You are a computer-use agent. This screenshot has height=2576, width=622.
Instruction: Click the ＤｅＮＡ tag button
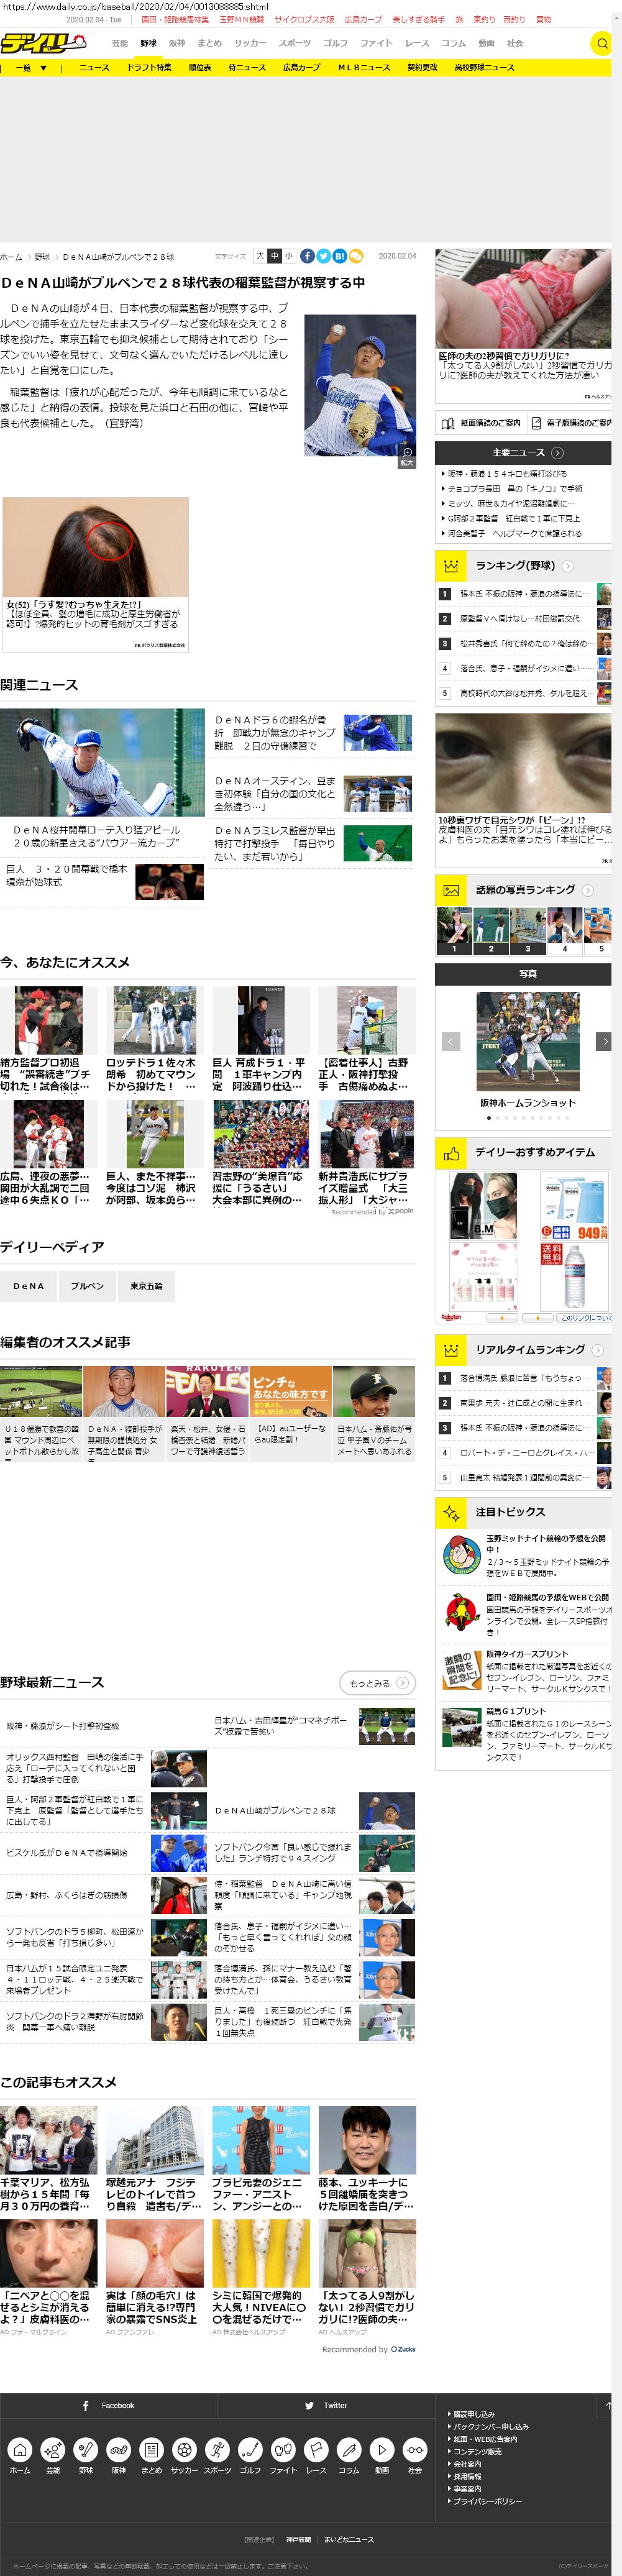coord(29,1286)
